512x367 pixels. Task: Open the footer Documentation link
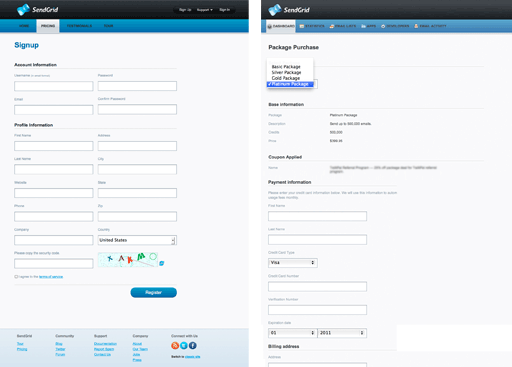(x=105, y=344)
